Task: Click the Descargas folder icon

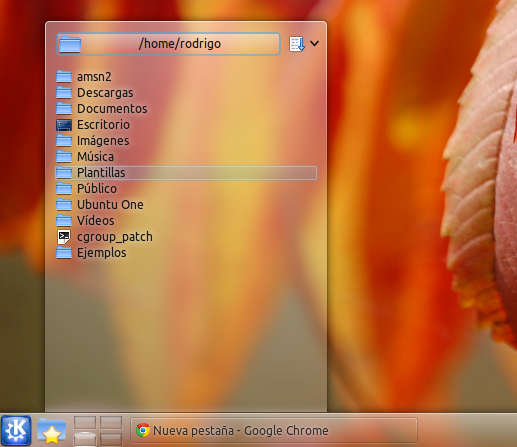Action: point(64,92)
